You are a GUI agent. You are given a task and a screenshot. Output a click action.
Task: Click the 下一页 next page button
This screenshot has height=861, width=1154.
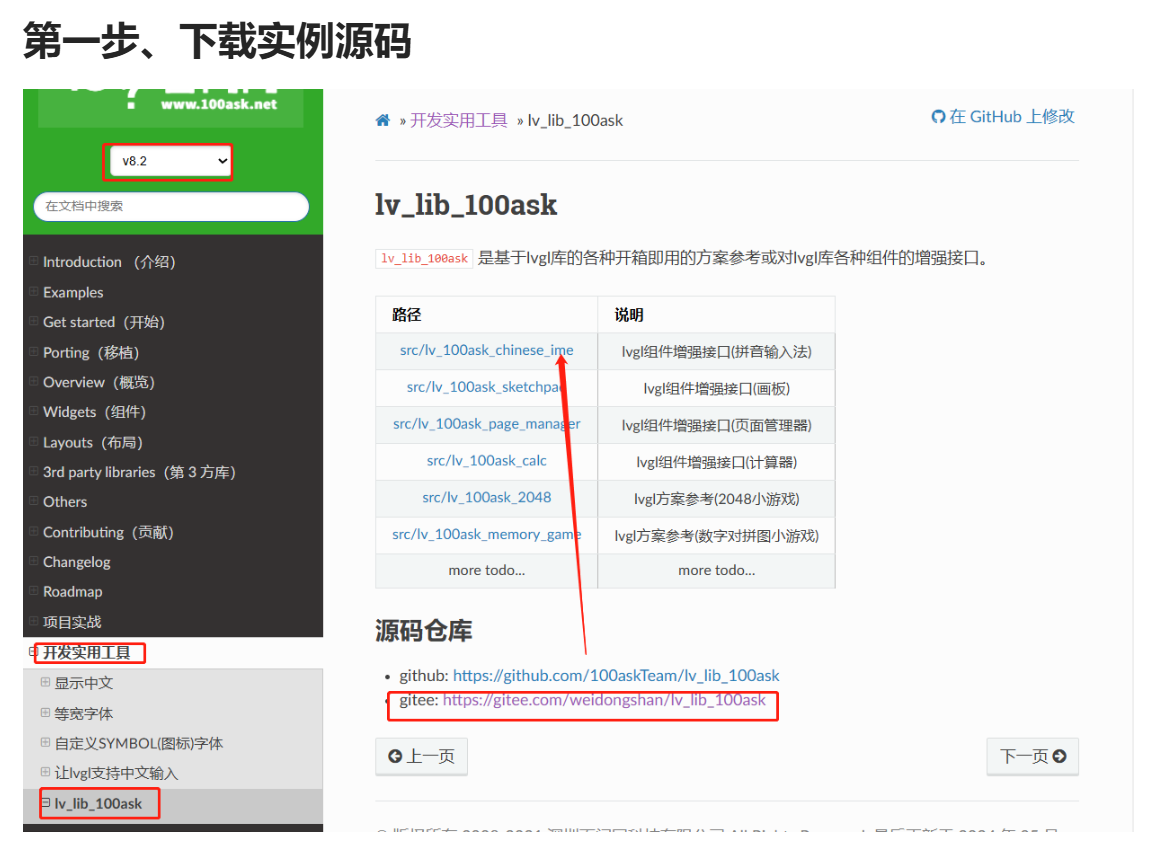click(1033, 757)
